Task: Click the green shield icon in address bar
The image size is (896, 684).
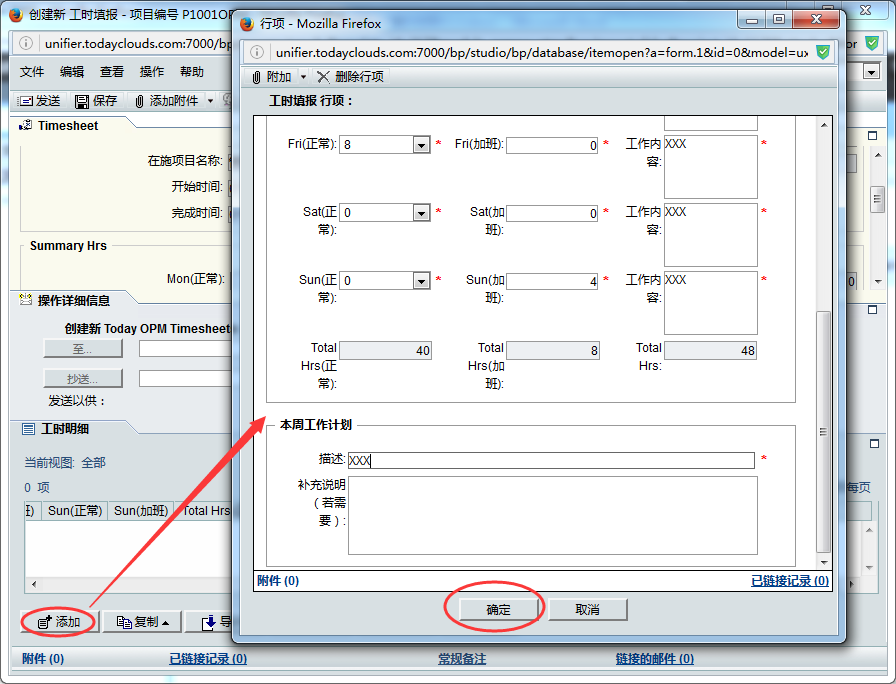Action: tap(822, 51)
